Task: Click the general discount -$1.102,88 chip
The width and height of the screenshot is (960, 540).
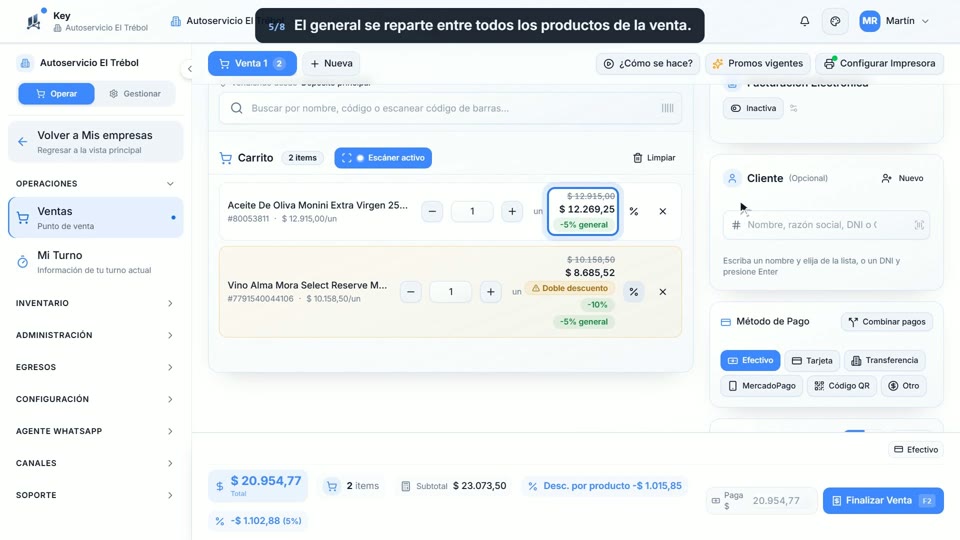Action: [x=258, y=520]
